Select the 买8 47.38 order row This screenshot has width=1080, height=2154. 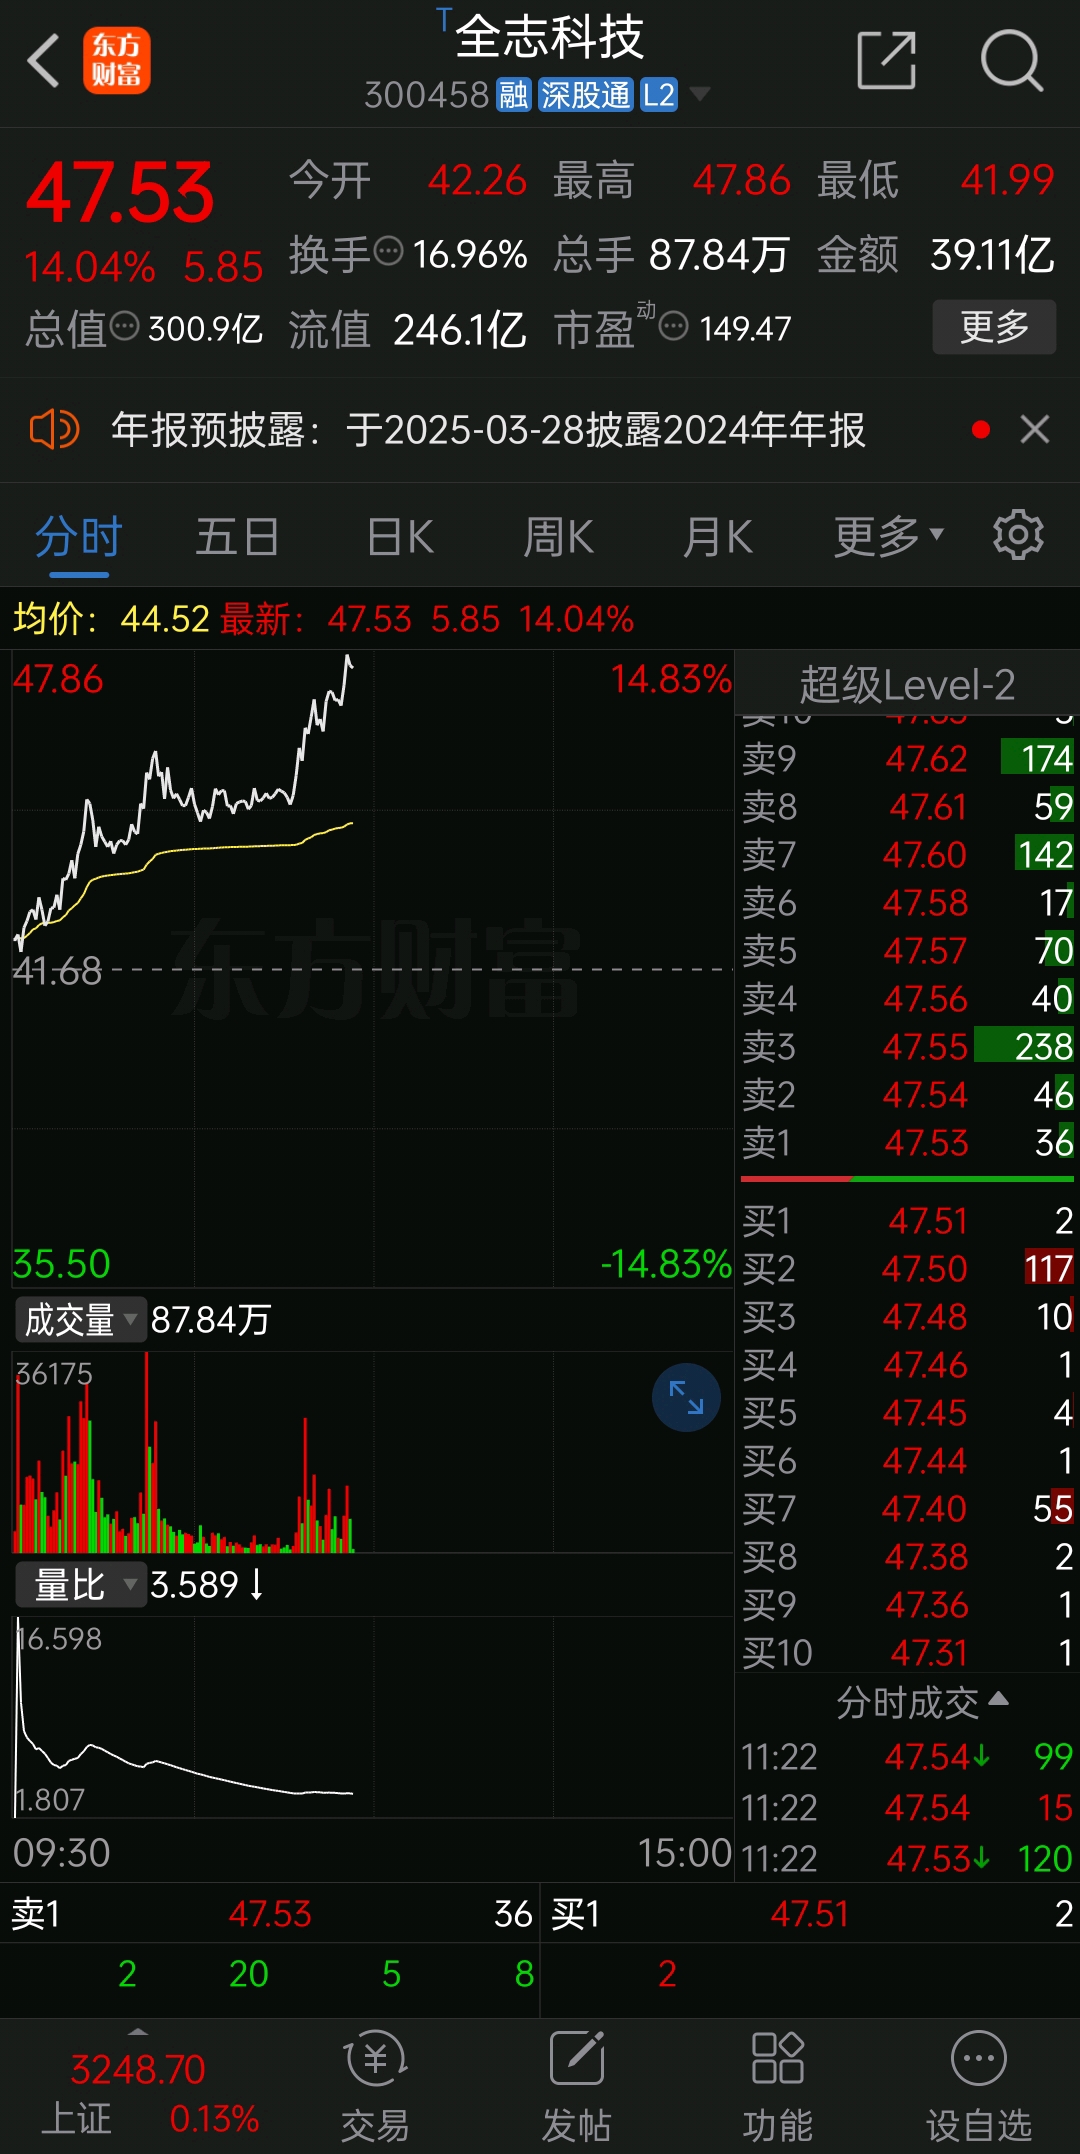(x=907, y=1556)
